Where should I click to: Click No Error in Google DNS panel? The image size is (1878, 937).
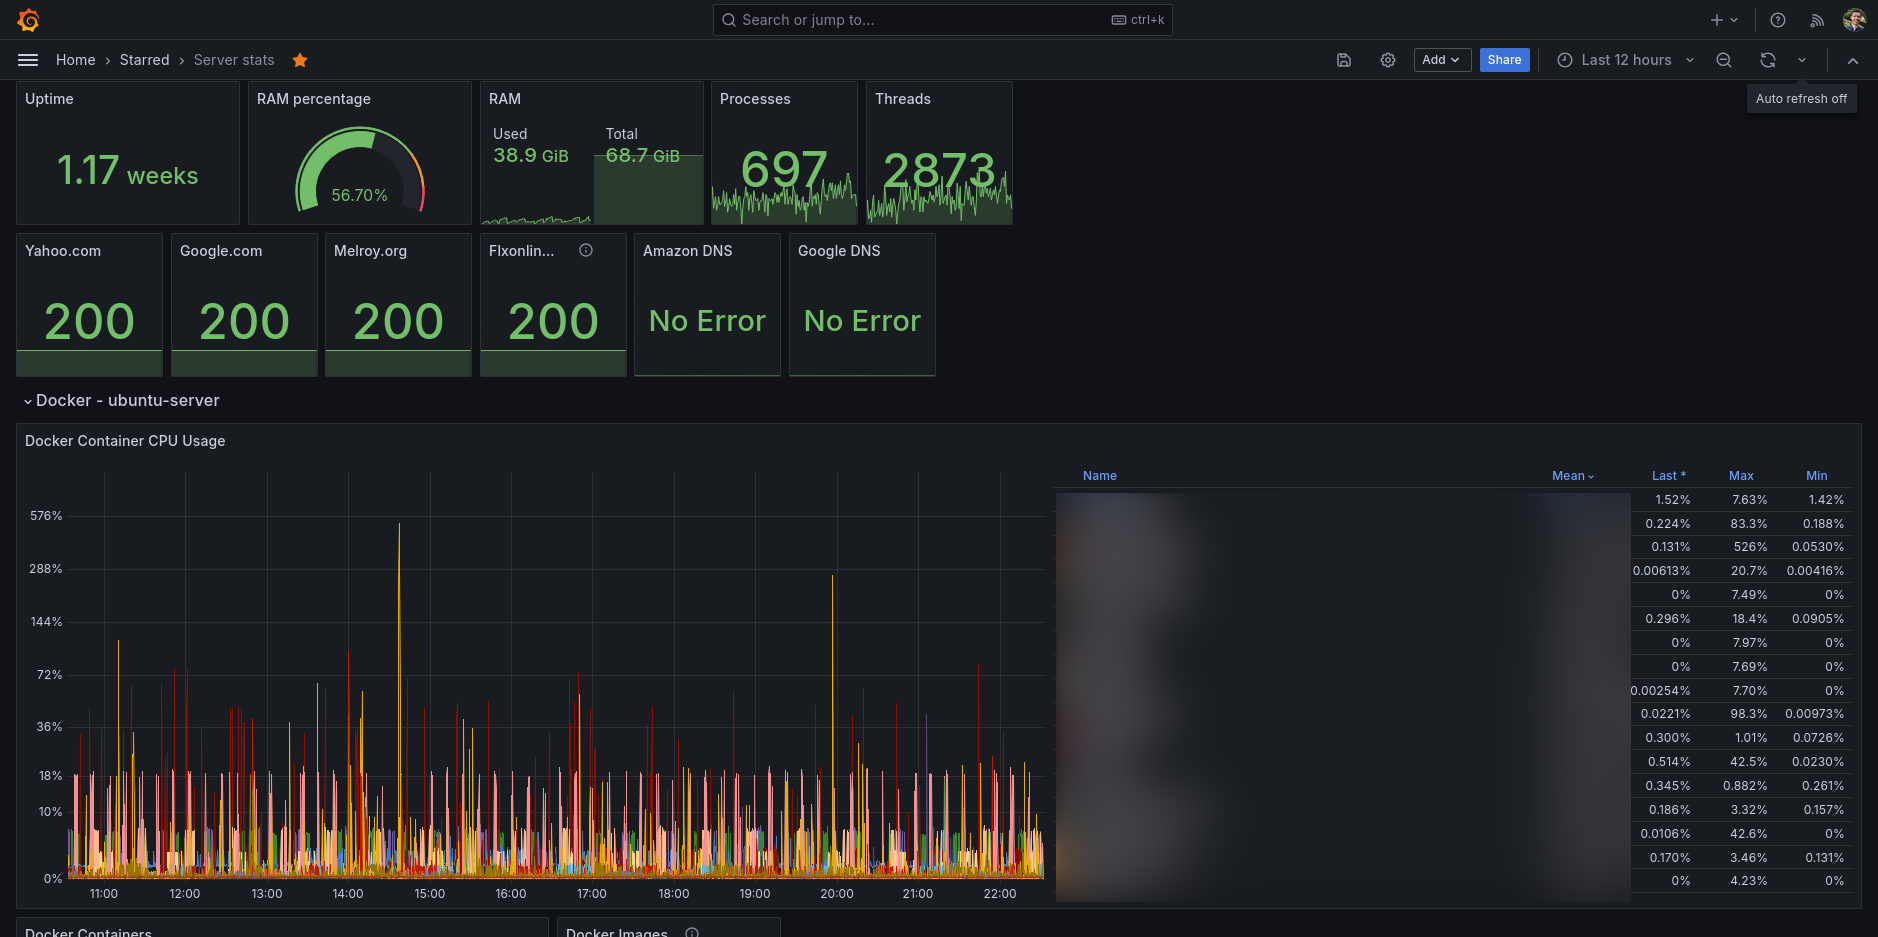coord(862,321)
